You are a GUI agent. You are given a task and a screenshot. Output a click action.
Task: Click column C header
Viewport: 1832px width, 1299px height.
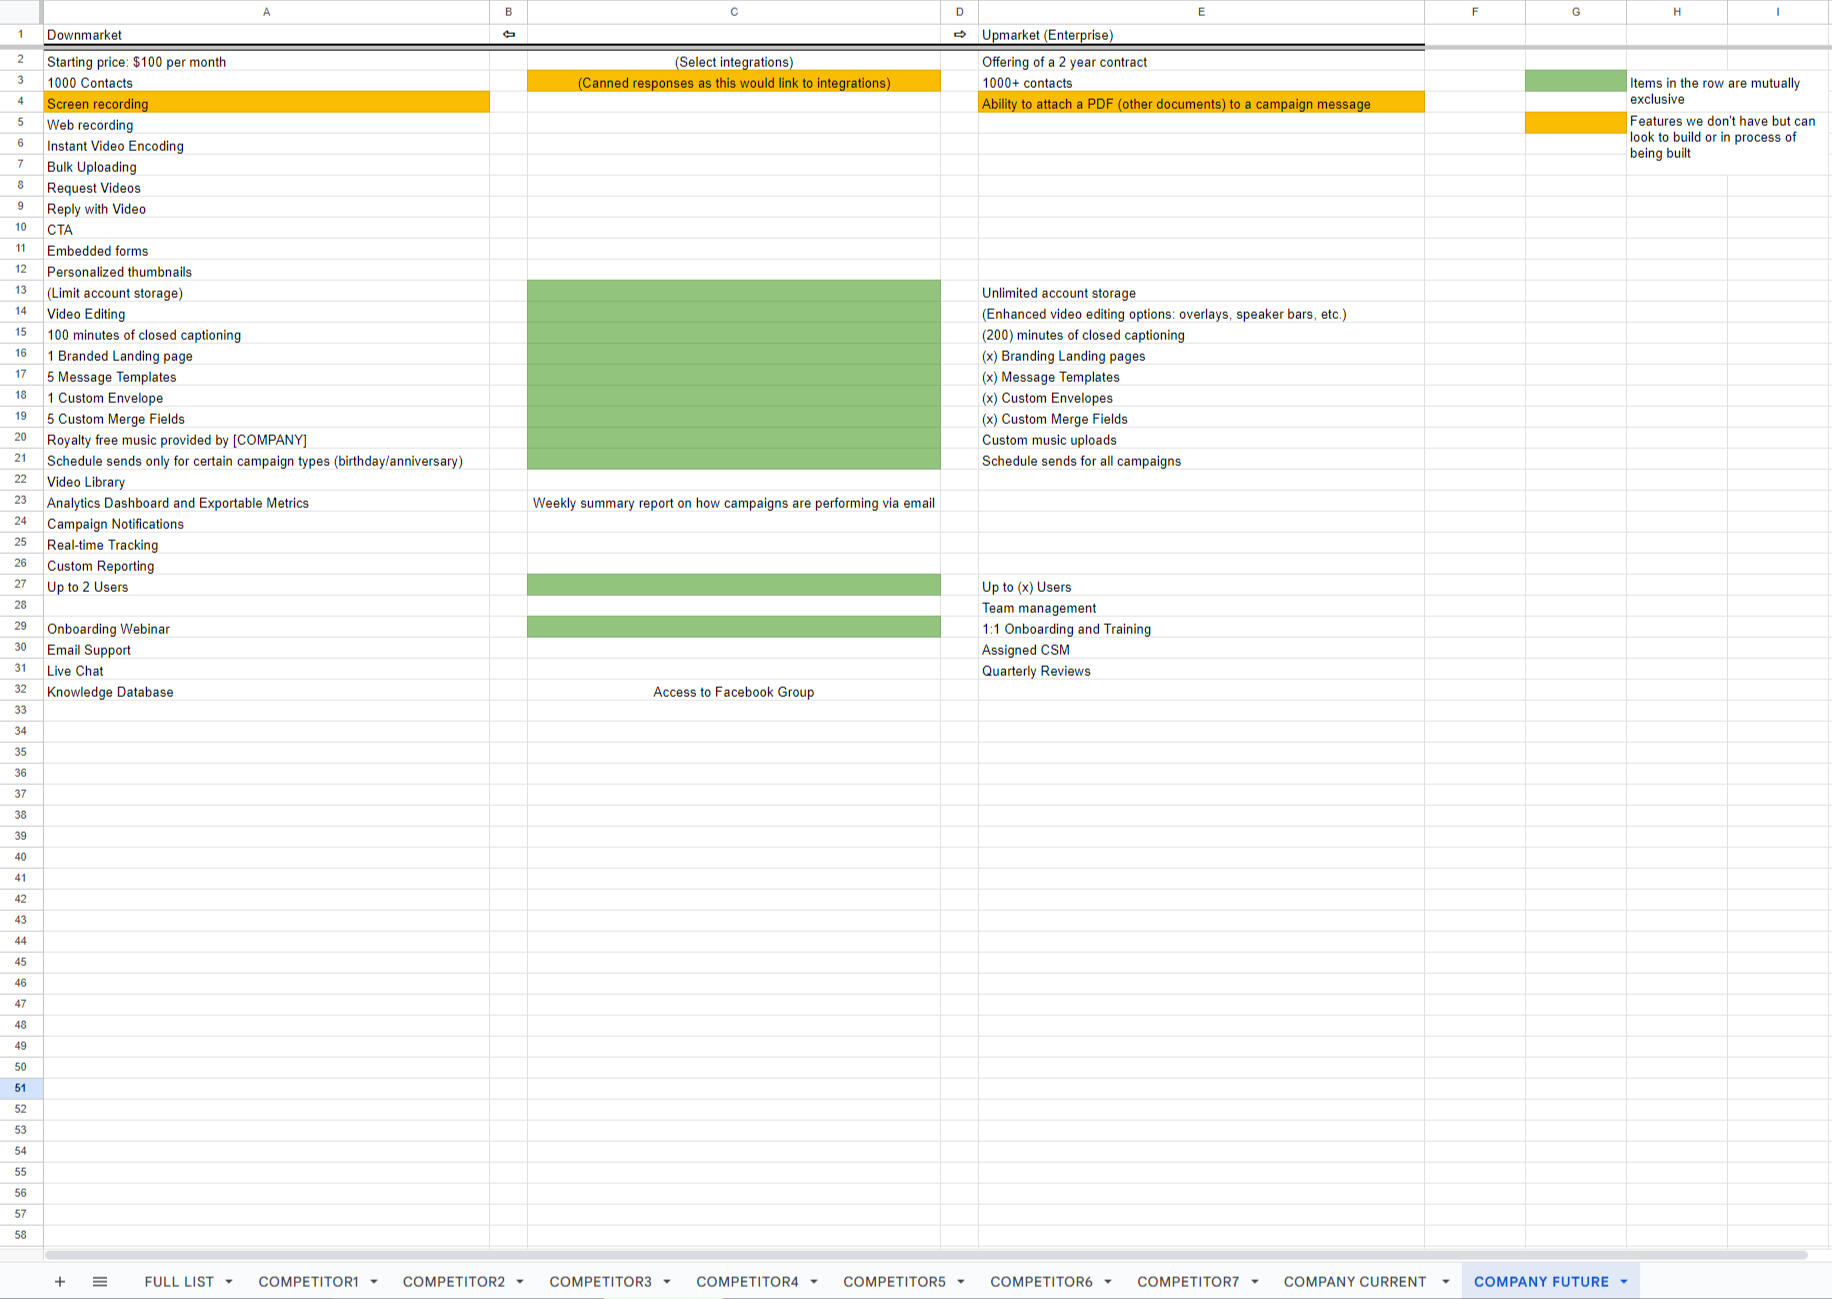point(733,12)
